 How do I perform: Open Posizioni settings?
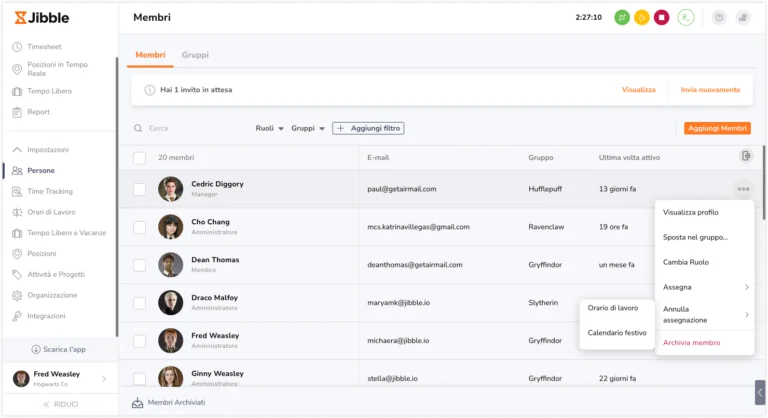[x=34, y=253]
